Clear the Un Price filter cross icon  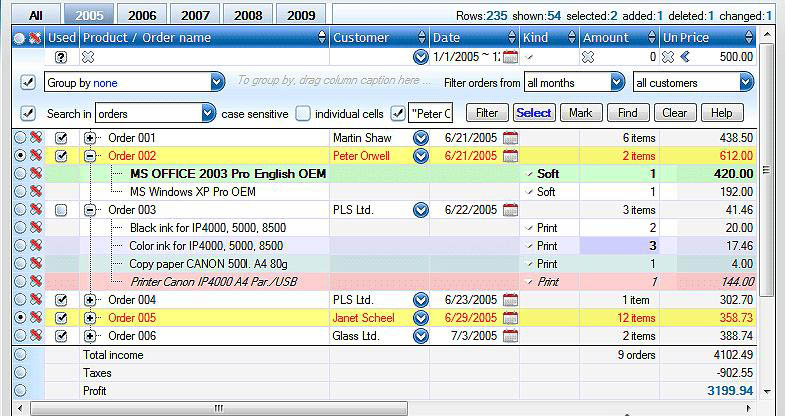click(668, 57)
